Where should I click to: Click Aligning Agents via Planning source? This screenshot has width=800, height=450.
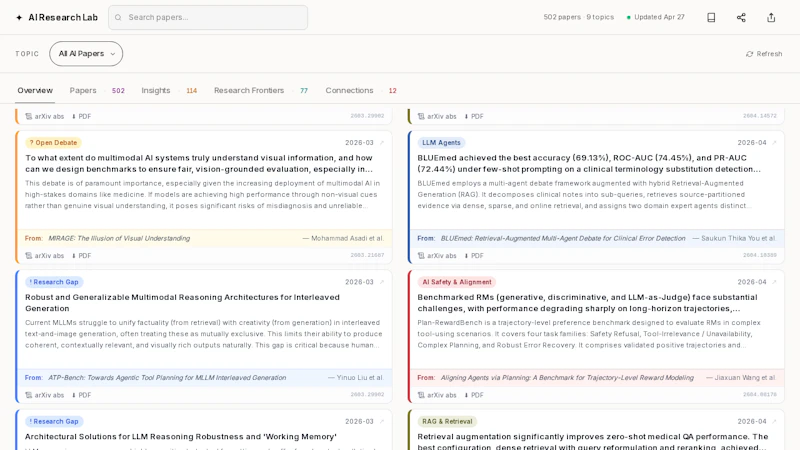pyautogui.click(x=567, y=378)
